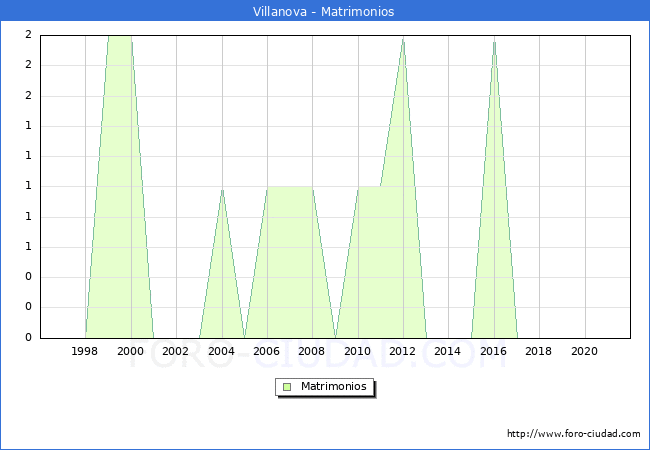Select the 2000 x-axis label

pyautogui.click(x=130, y=351)
